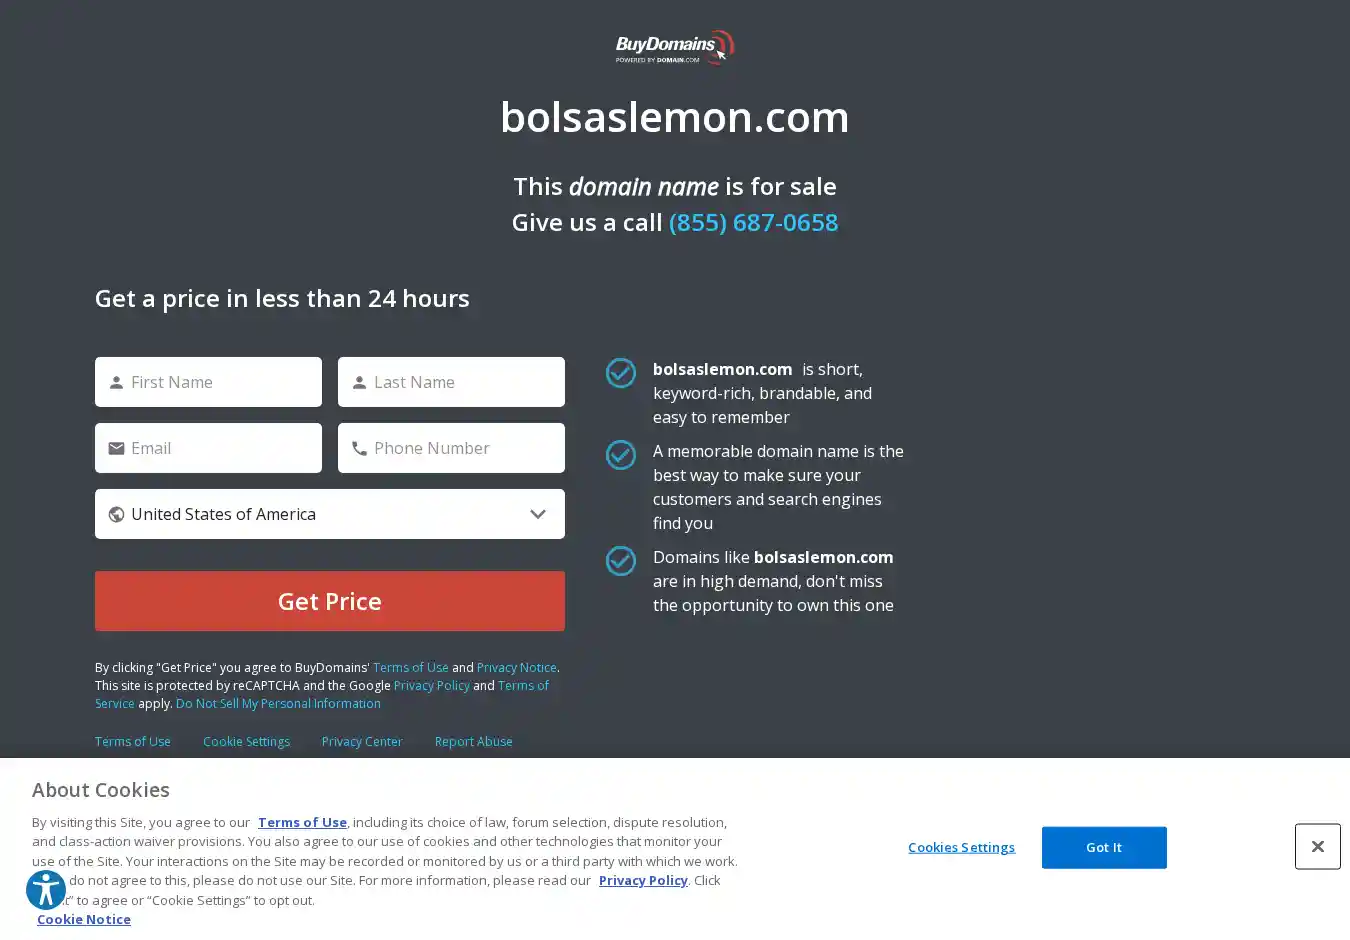Close the cookie banner with X

[x=1317, y=847]
